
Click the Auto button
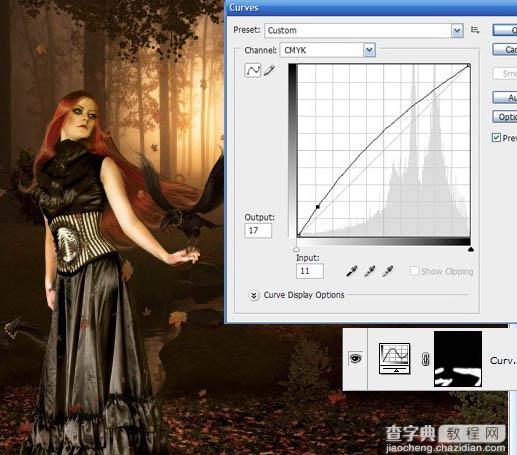(505, 97)
